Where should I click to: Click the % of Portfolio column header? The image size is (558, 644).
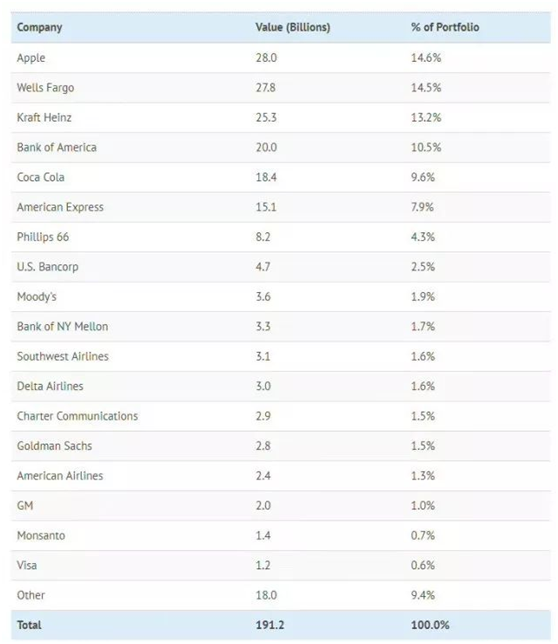(x=445, y=27)
